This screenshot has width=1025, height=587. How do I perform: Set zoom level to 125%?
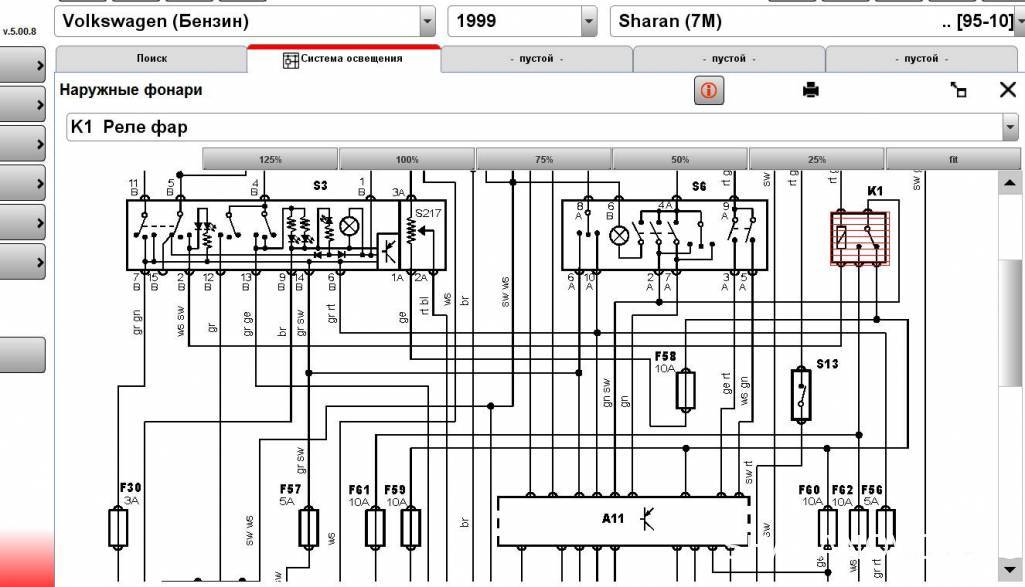pyautogui.click(x=270, y=160)
